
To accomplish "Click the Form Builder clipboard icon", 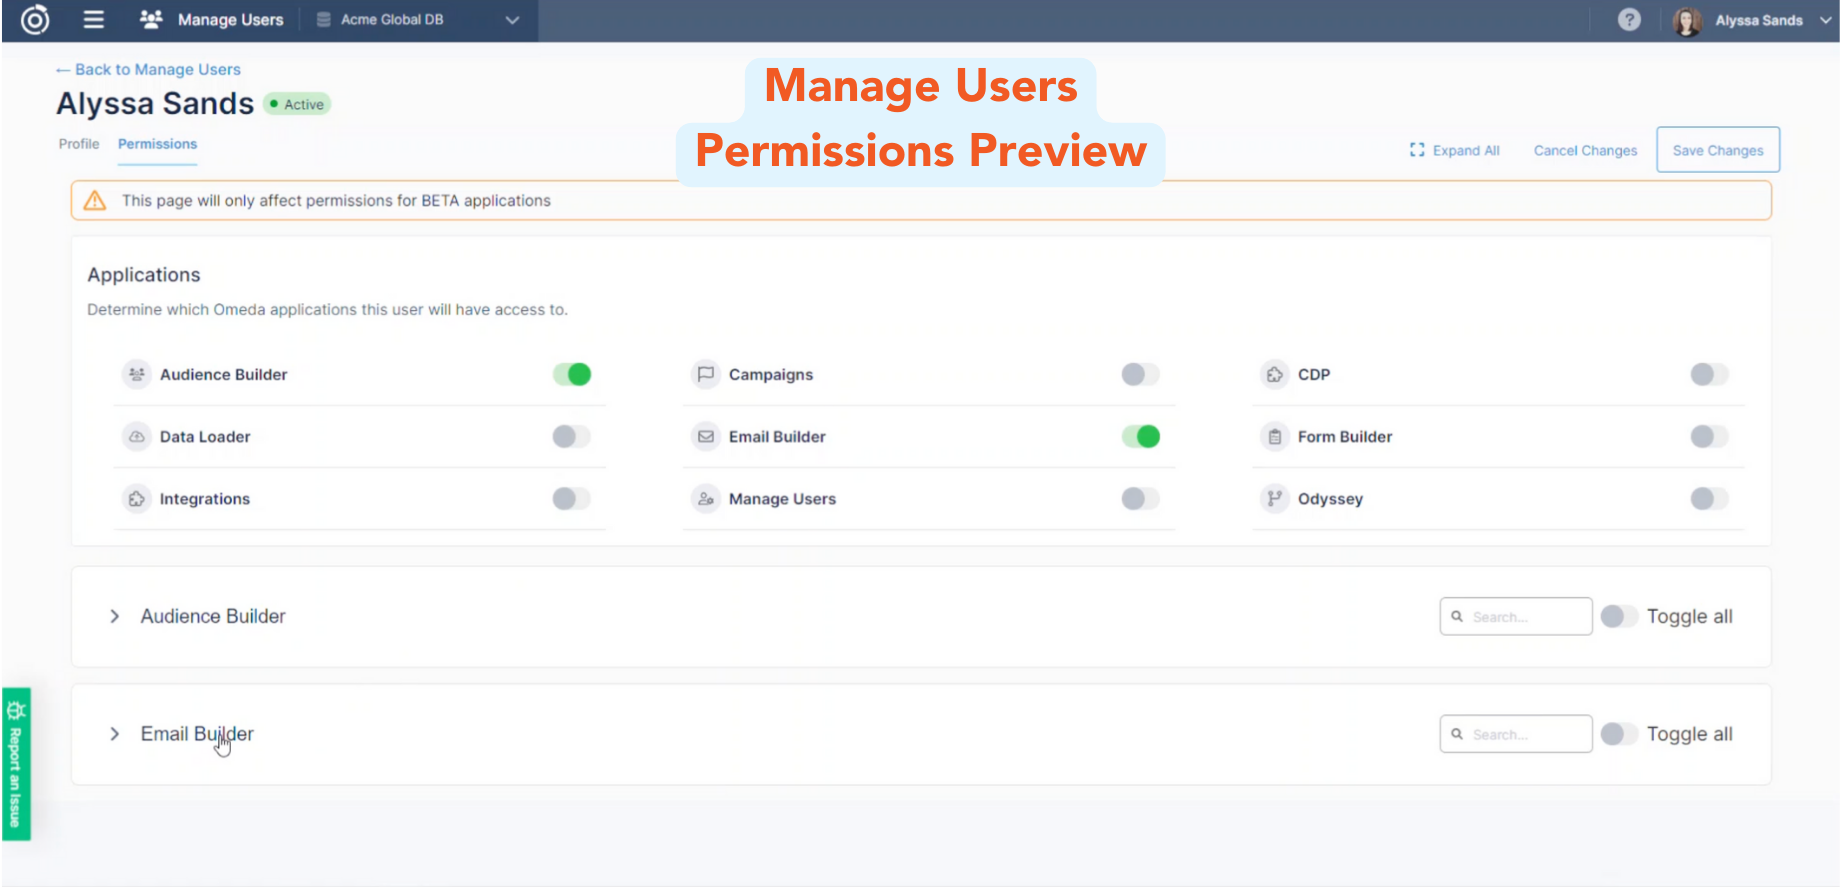I will pyautogui.click(x=1274, y=437).
